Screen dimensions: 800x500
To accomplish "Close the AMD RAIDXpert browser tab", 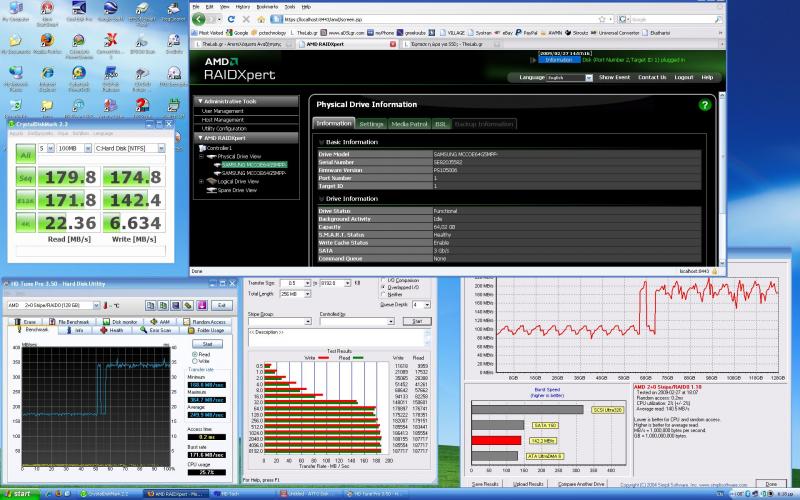I will click(393, 44).
